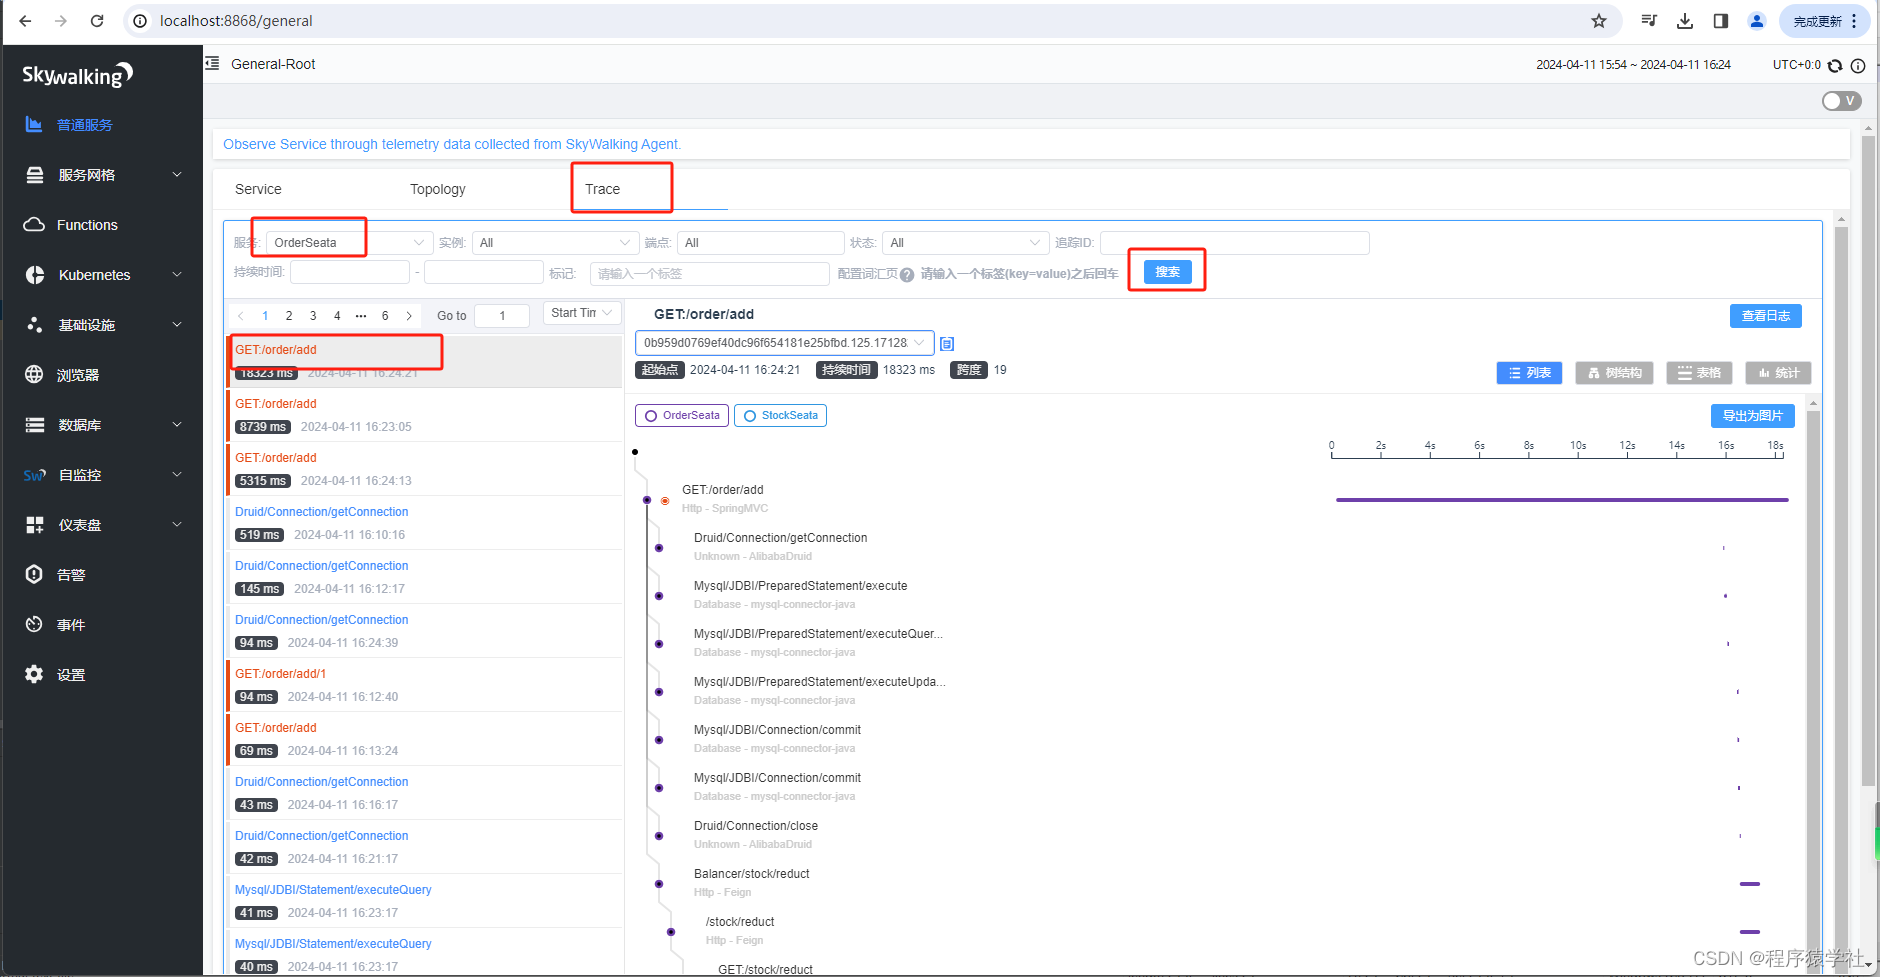Viewport: 1880px width, 977px height.
Task: Open the 普通服务 sidebar item
Action: pos(84,125)
